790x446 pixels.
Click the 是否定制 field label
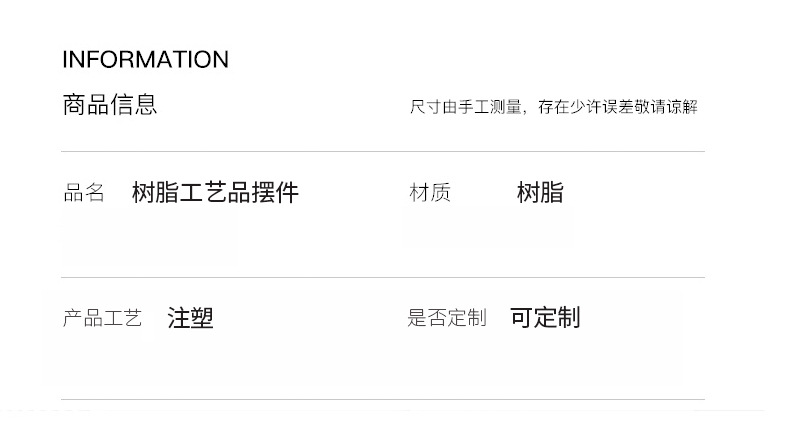(x=447, y=318)
